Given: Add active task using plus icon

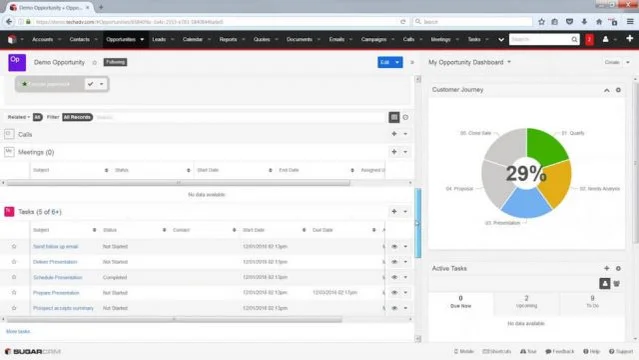Looking at the screenshot, I should pyautogui.click(x=606, y=268).
